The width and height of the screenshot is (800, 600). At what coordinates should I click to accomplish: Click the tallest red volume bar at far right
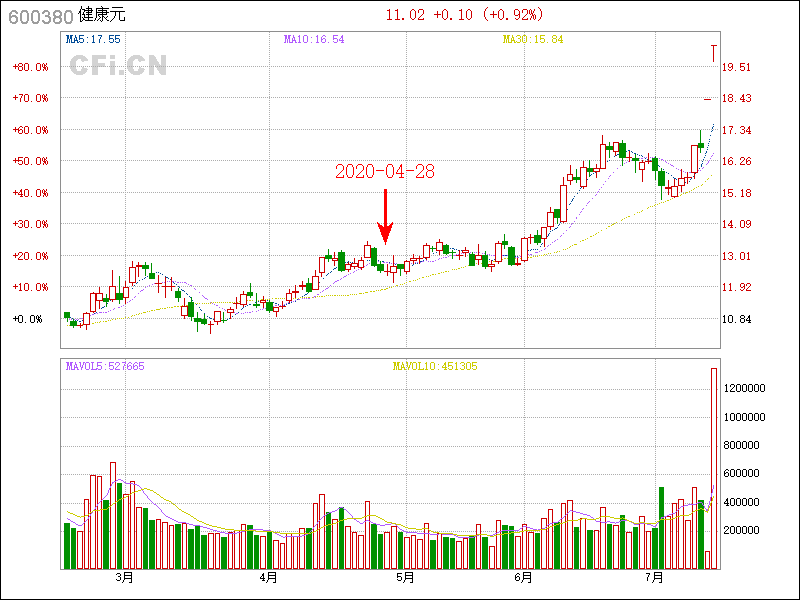714,468
